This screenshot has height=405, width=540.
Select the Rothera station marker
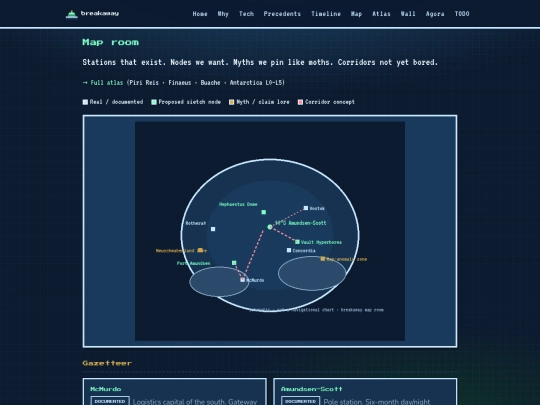[x=213, y=229]
